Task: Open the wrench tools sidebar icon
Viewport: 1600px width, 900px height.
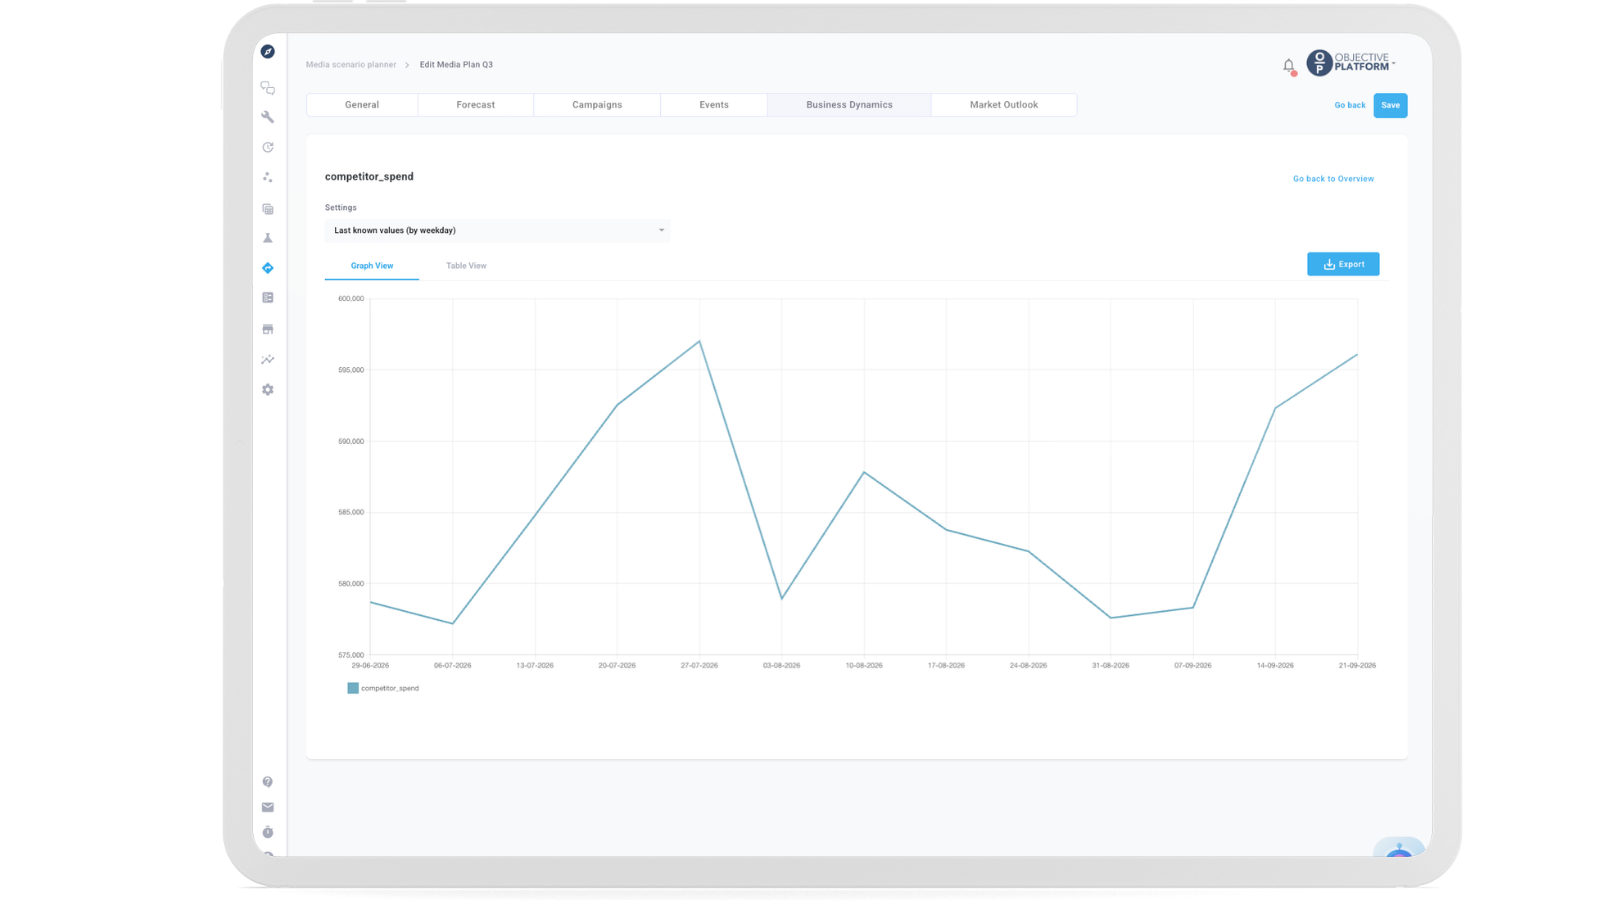Action: (268, 117)
